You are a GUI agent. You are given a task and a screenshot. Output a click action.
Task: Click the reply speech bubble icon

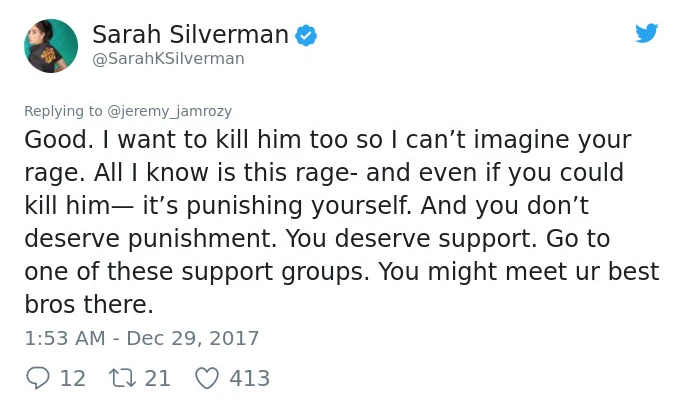(x=36, y=378)
